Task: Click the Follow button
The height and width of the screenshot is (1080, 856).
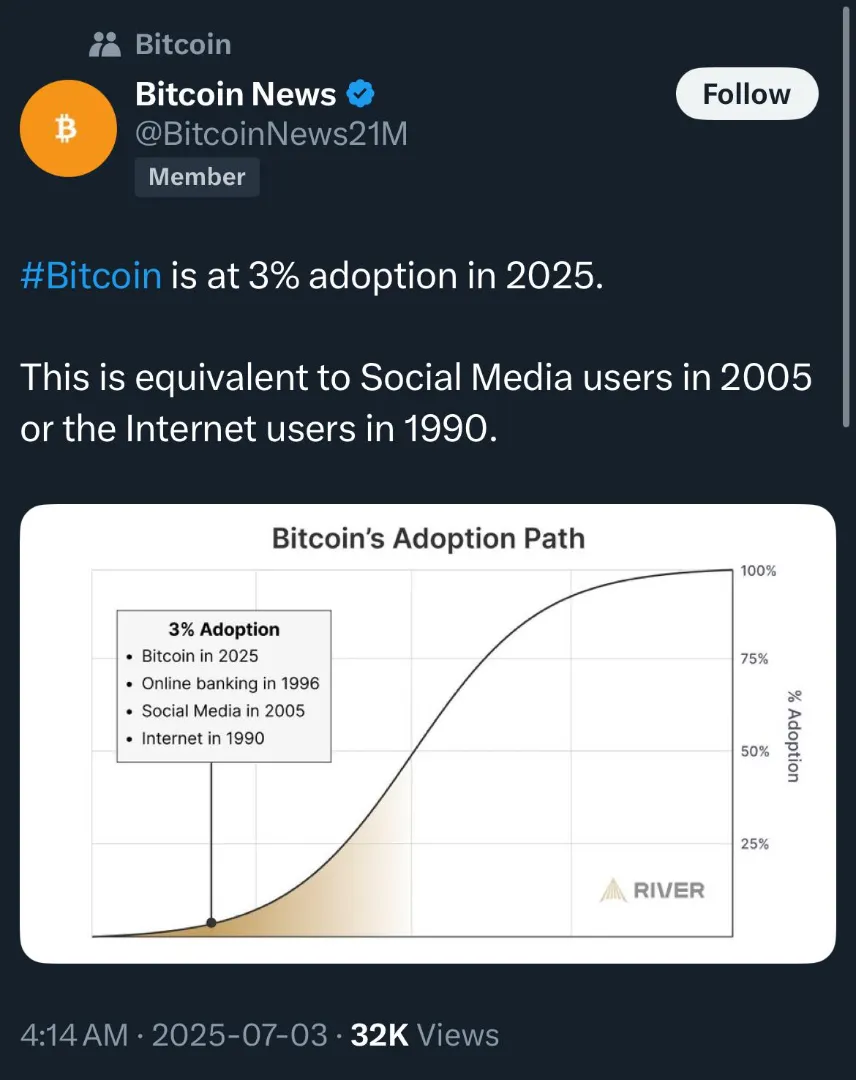Action: (x=747, y=94)
